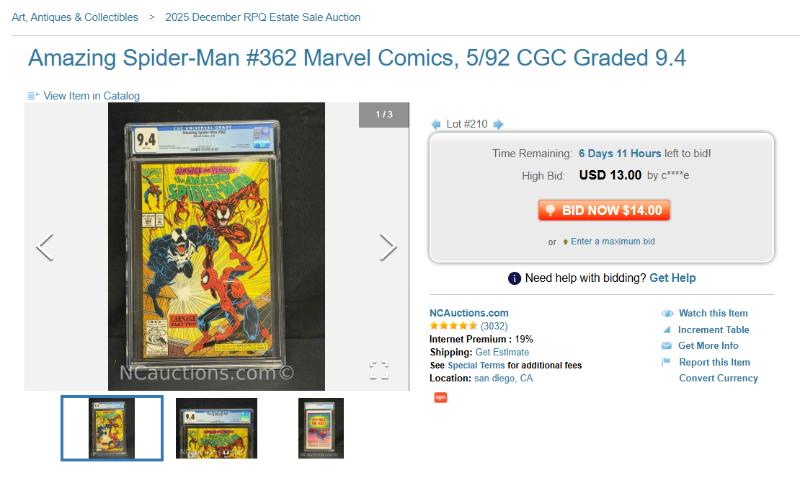Click the Increment Table icon
The width and height of the screenshot is (800, 491).
667,330
